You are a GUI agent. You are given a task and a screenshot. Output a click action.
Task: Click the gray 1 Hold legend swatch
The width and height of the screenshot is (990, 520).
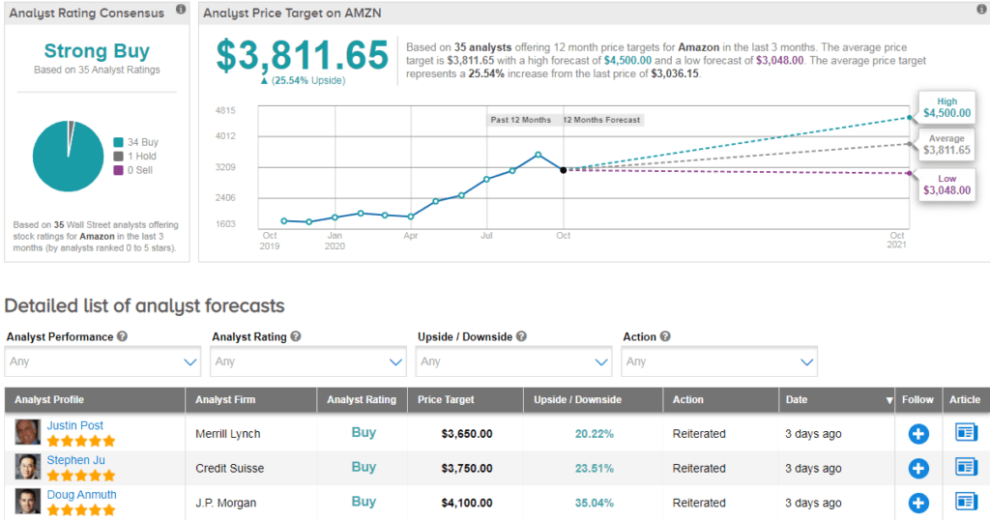pos(118,156)
